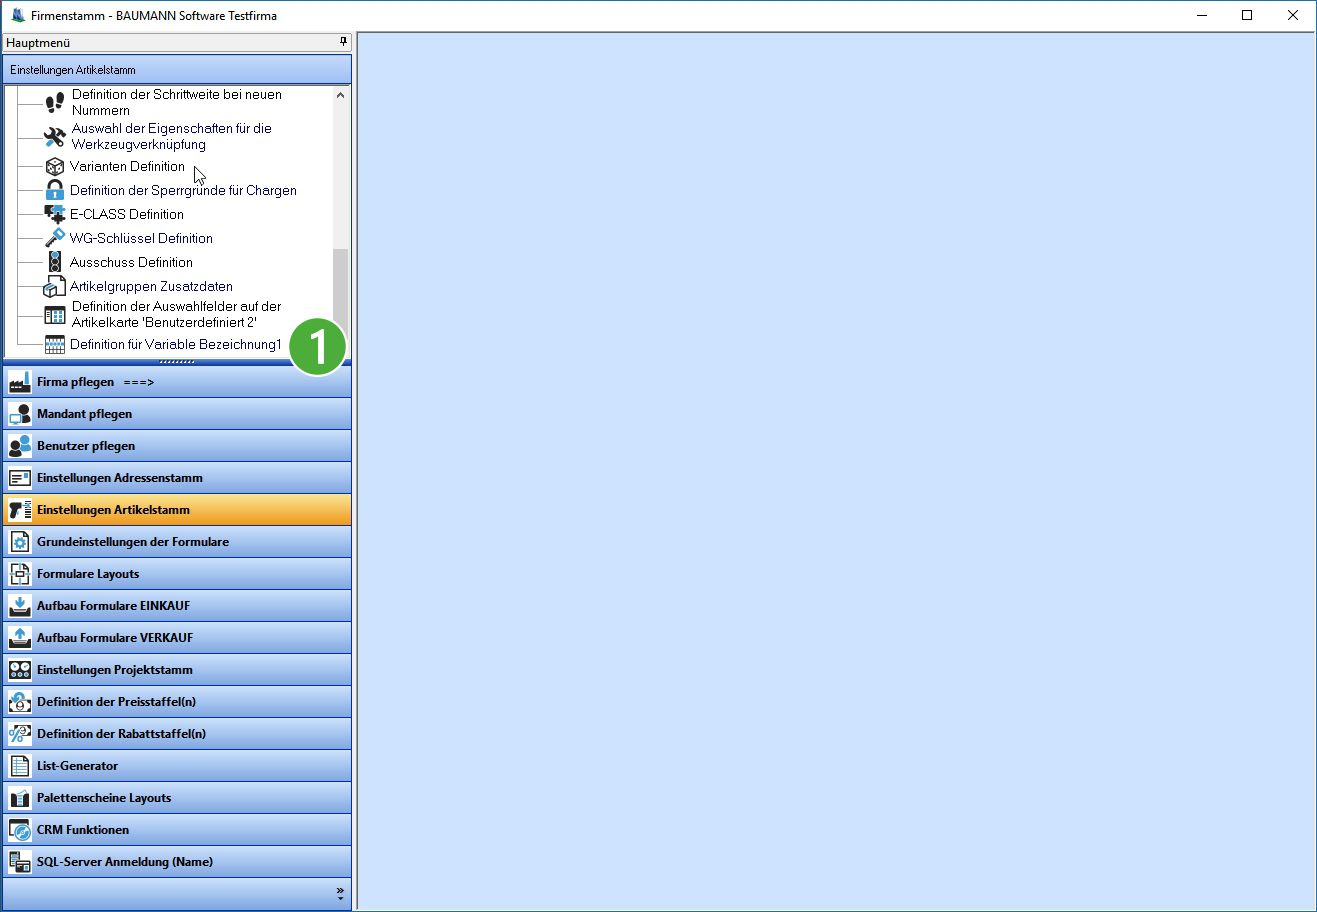Click the outbox upload icon for Formulare VERKAUF

pos(20,638)
